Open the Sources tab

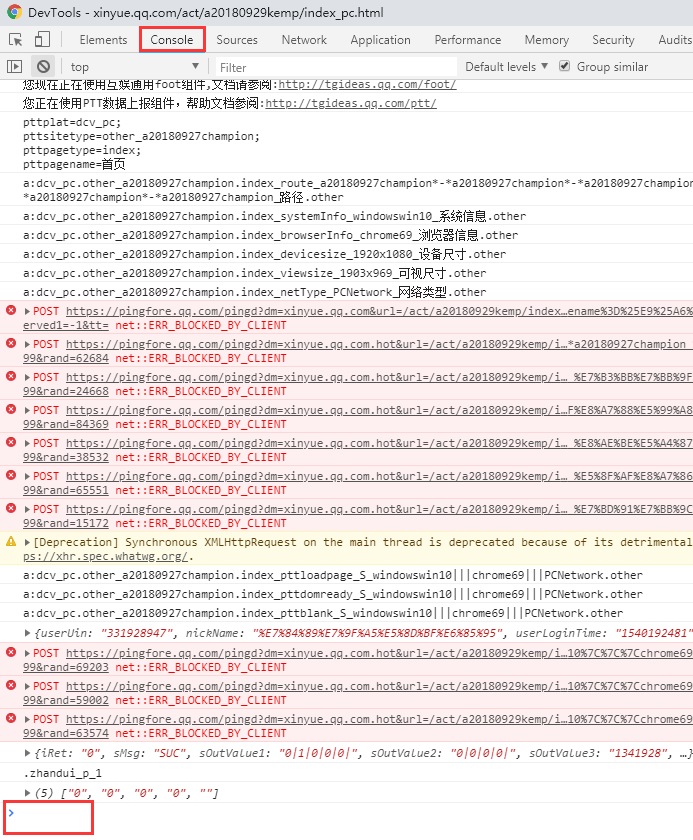(237, 40)
